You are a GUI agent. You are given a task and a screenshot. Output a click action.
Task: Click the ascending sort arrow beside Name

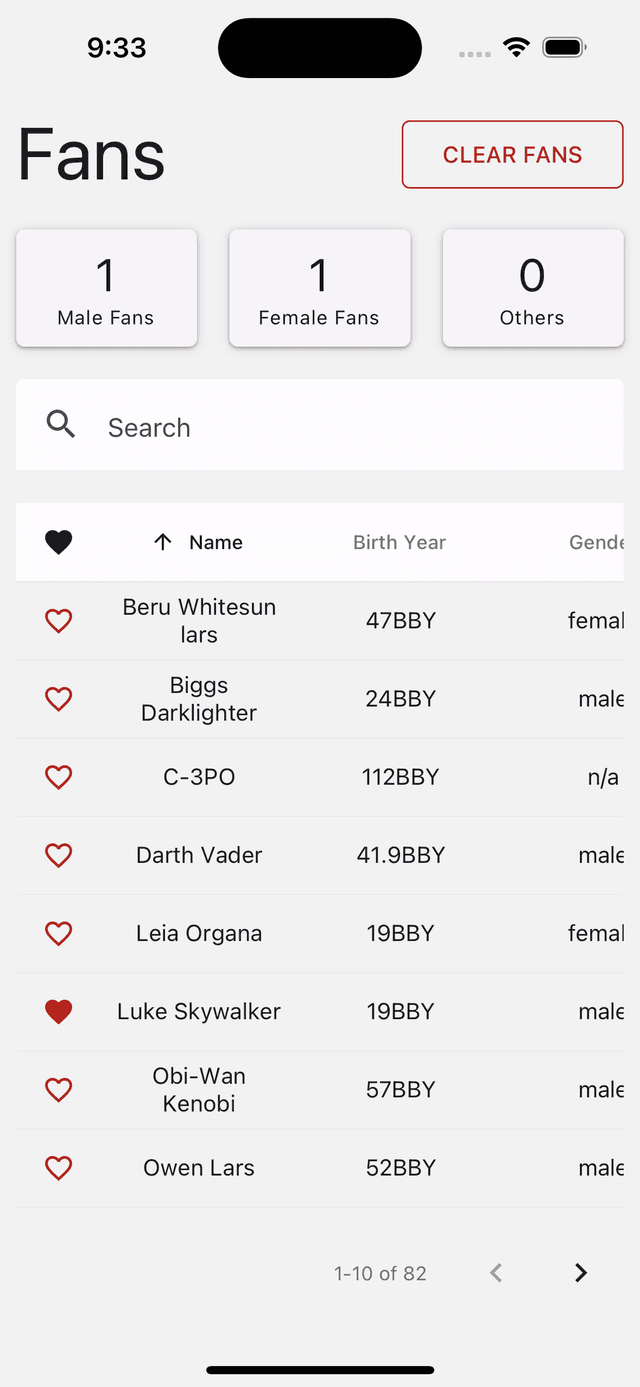tap(163, 542)
